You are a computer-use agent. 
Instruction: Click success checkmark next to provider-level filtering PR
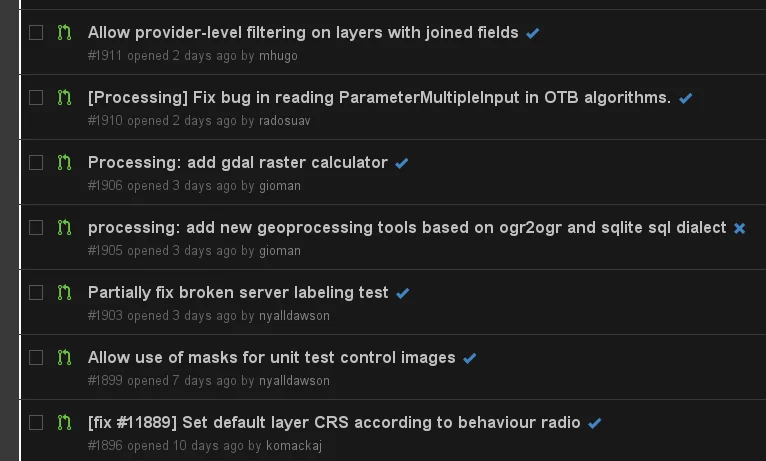point(533,33)
